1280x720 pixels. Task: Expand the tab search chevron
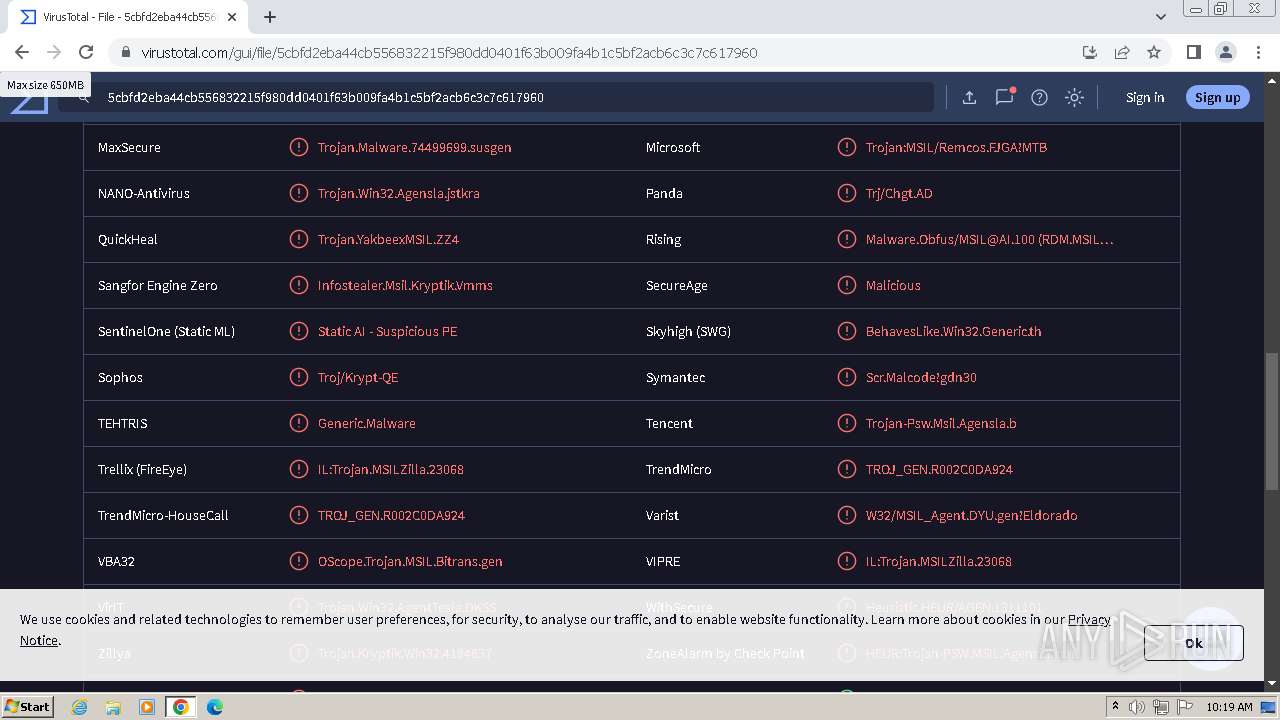tap(1161, 17)
